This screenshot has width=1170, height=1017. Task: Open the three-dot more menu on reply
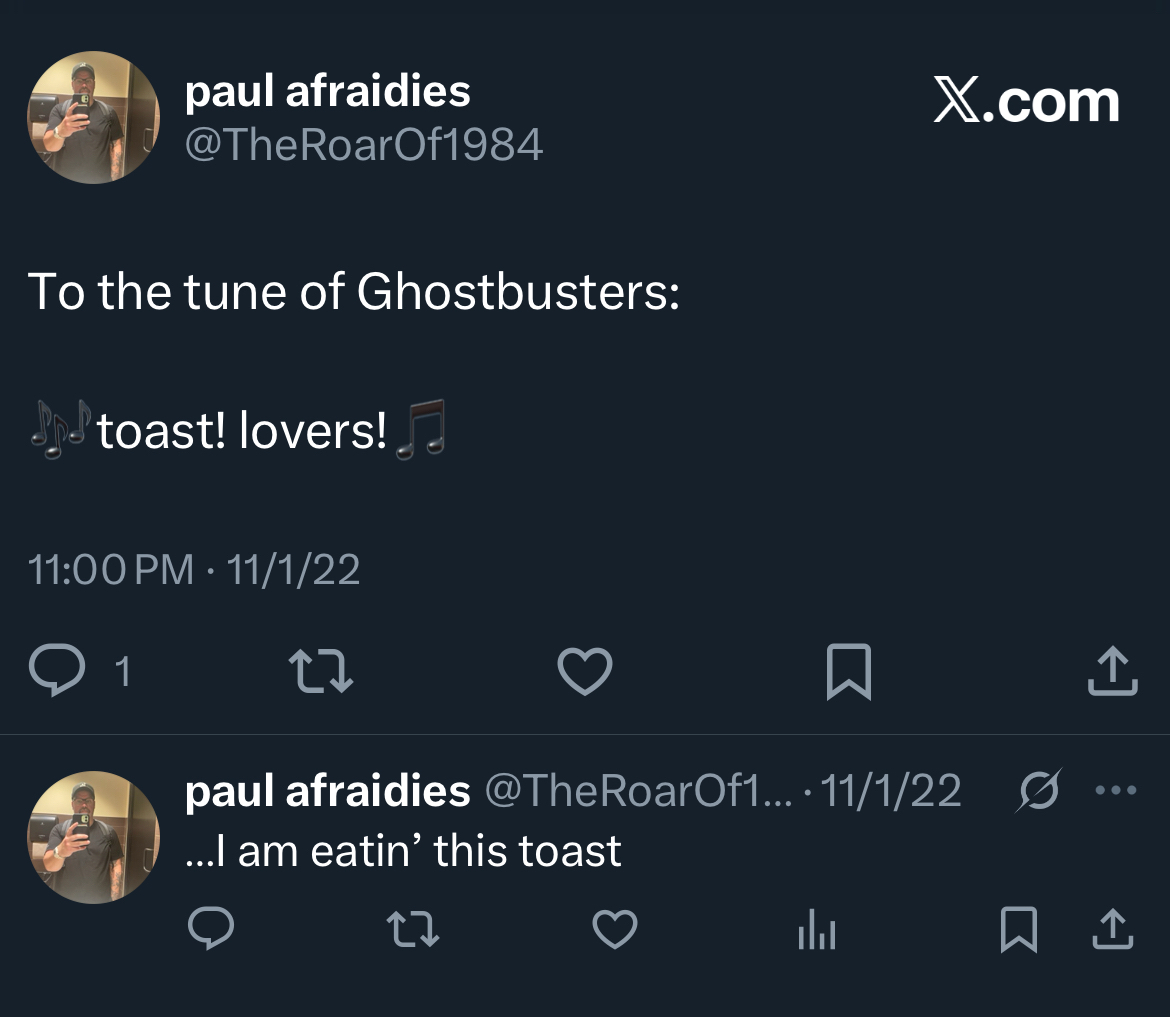click(1116, 791)
